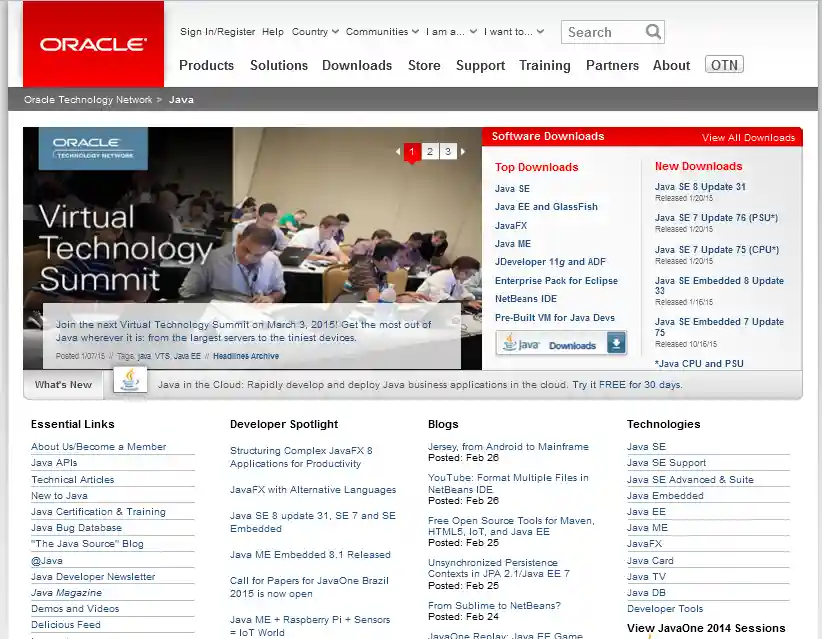The image size is (822, 639).
Task: Select carousel slide 2 indicator
Action: point(429,151)
